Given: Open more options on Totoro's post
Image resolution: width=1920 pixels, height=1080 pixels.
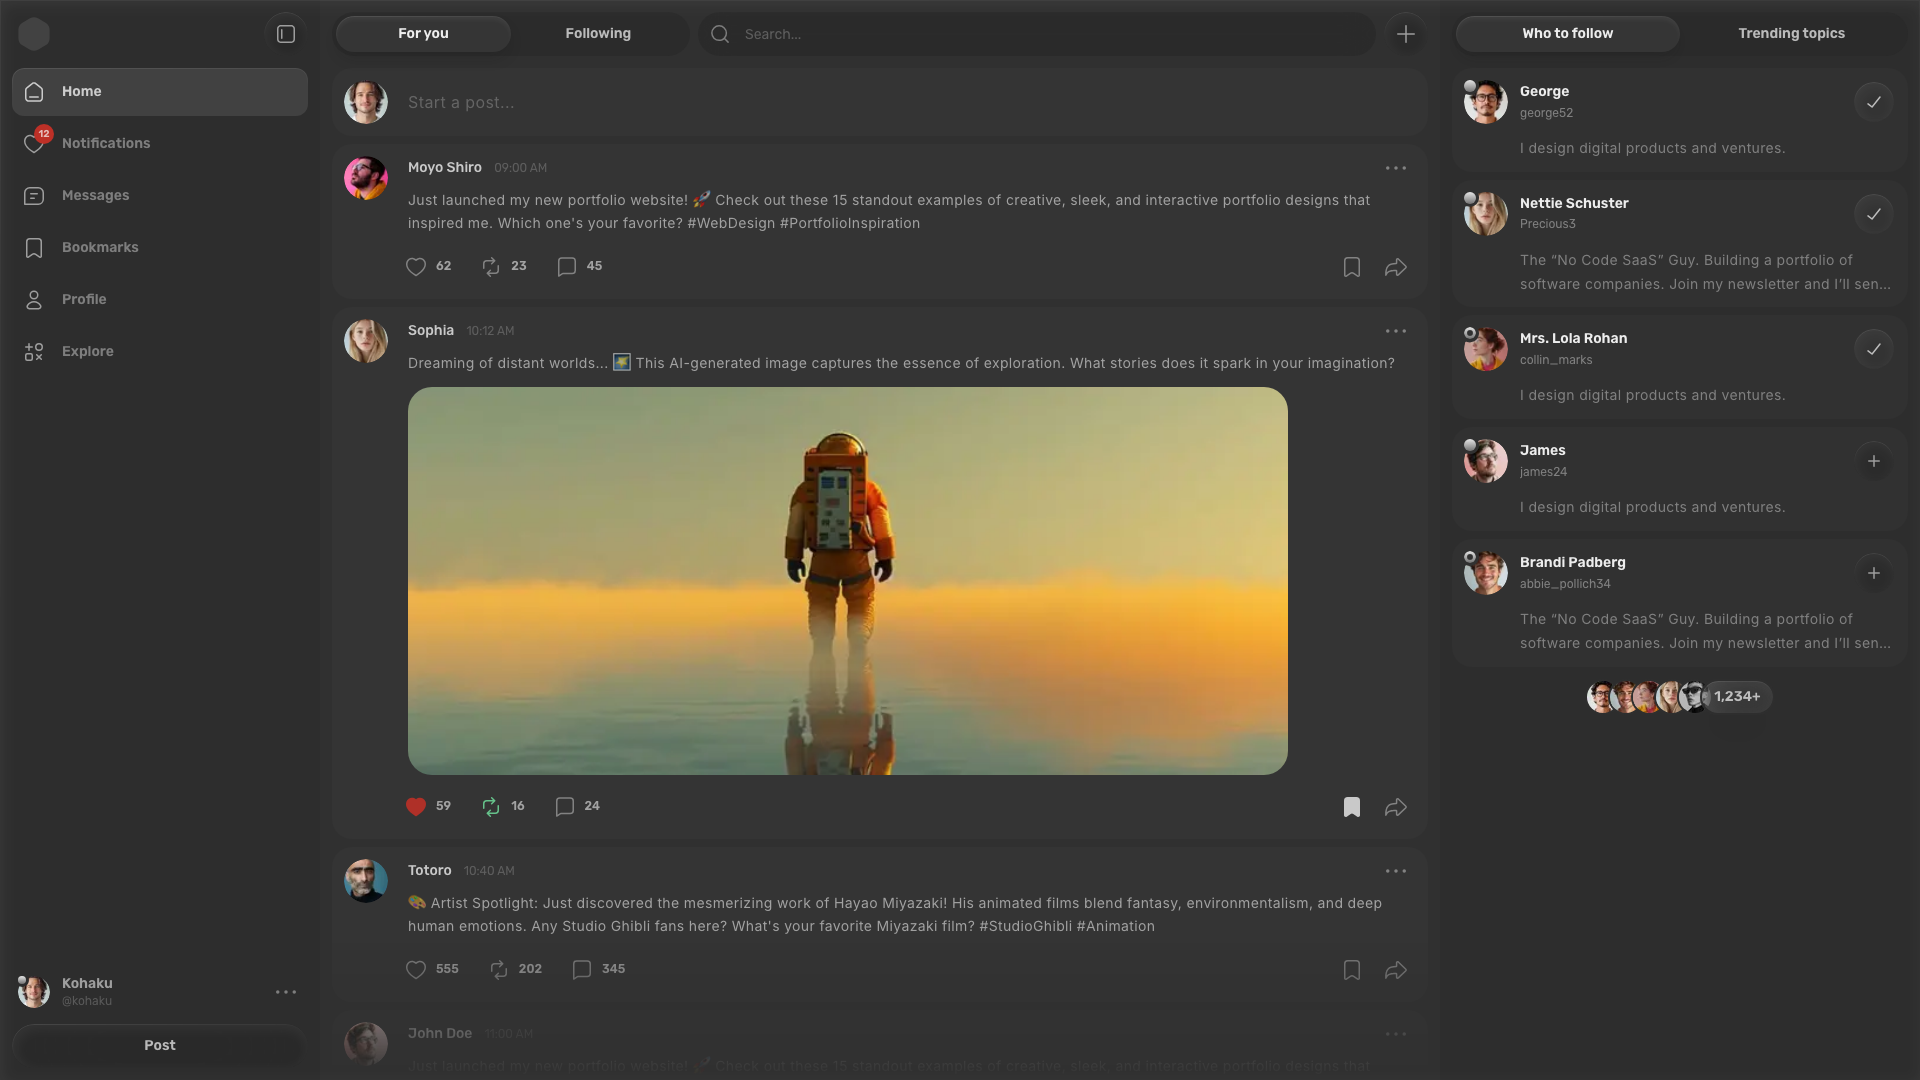Looking at the screenshot, I should click(x=1395, y=871).
